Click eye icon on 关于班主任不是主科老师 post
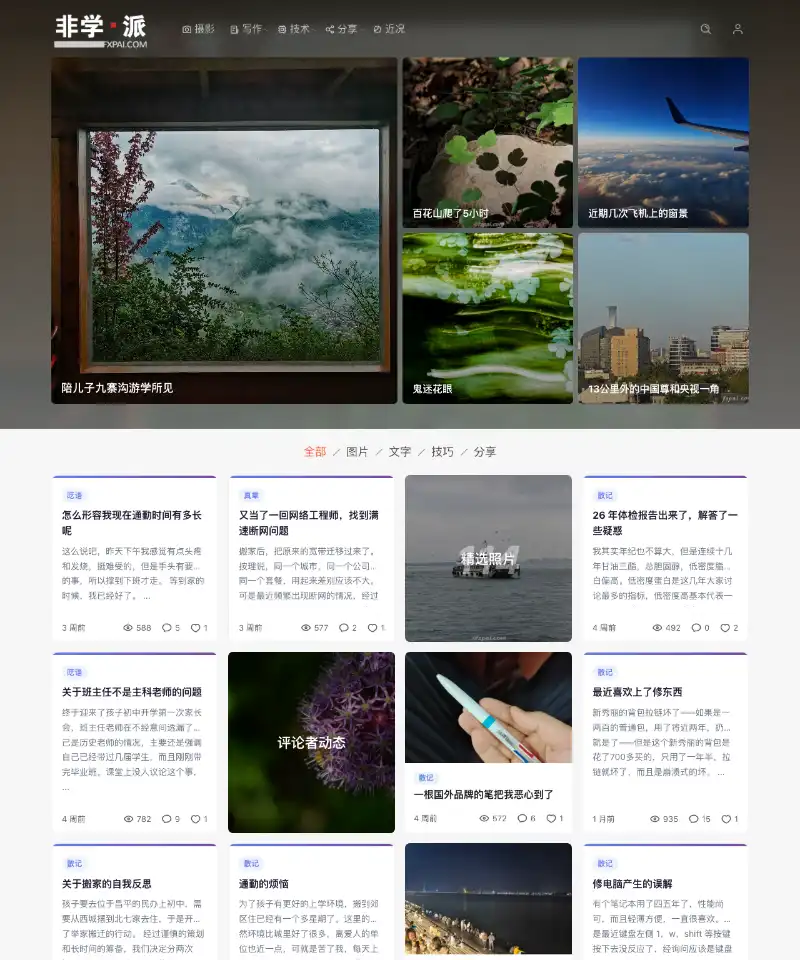 (x=129, y=819)
